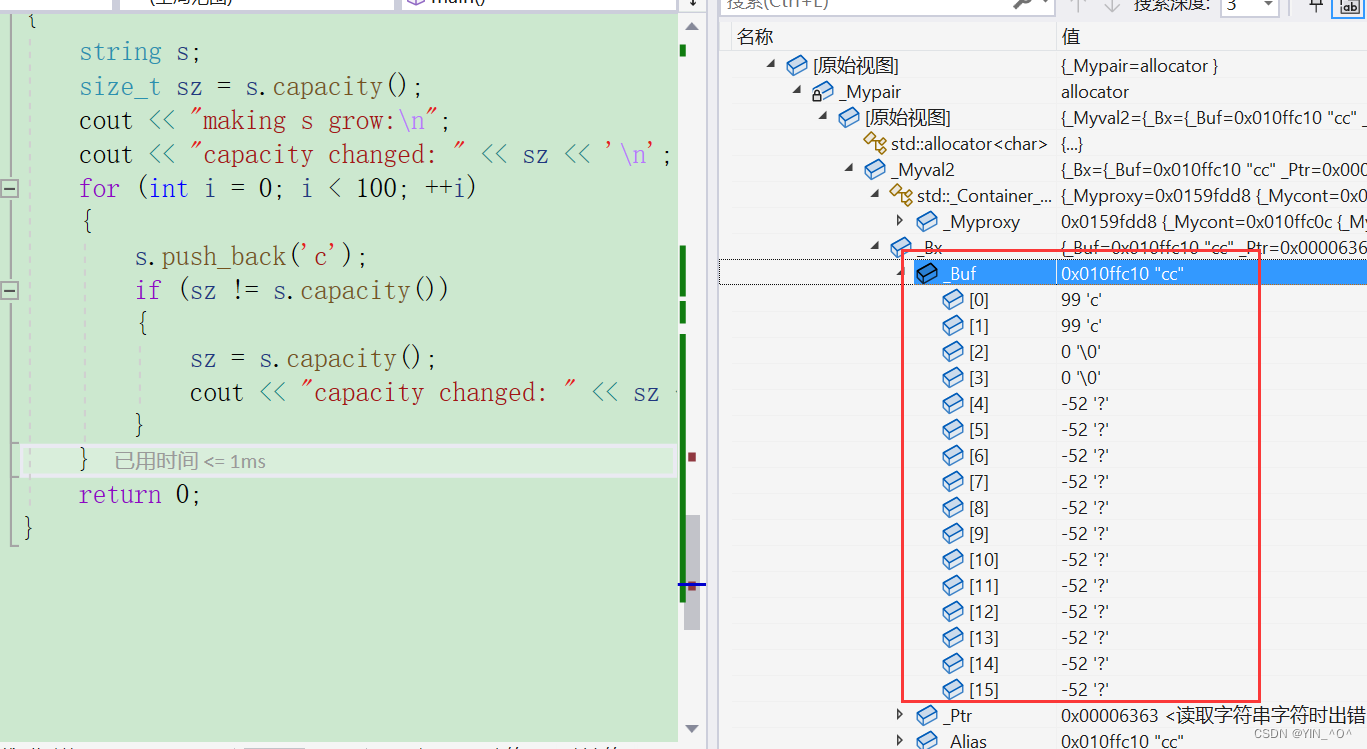This screenshot has width=1367, height=749.
Task: Select the _Myproxy value 0x0159fdd8
Action: [1109, 221]
